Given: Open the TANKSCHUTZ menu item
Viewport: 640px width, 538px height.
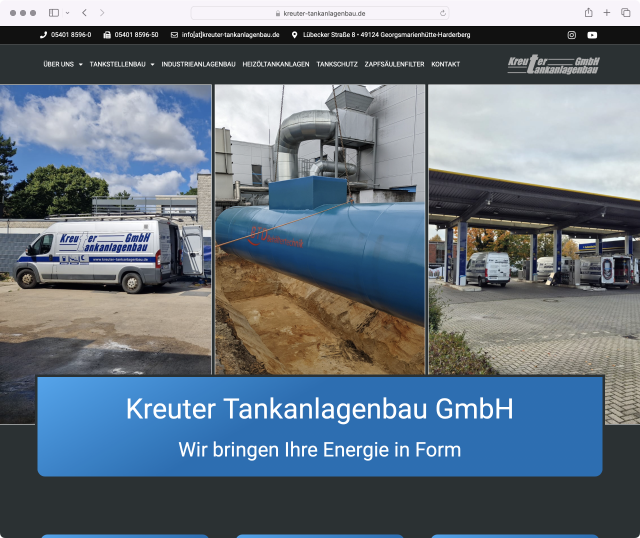Looking at the screenshot, I should [337, 64].
